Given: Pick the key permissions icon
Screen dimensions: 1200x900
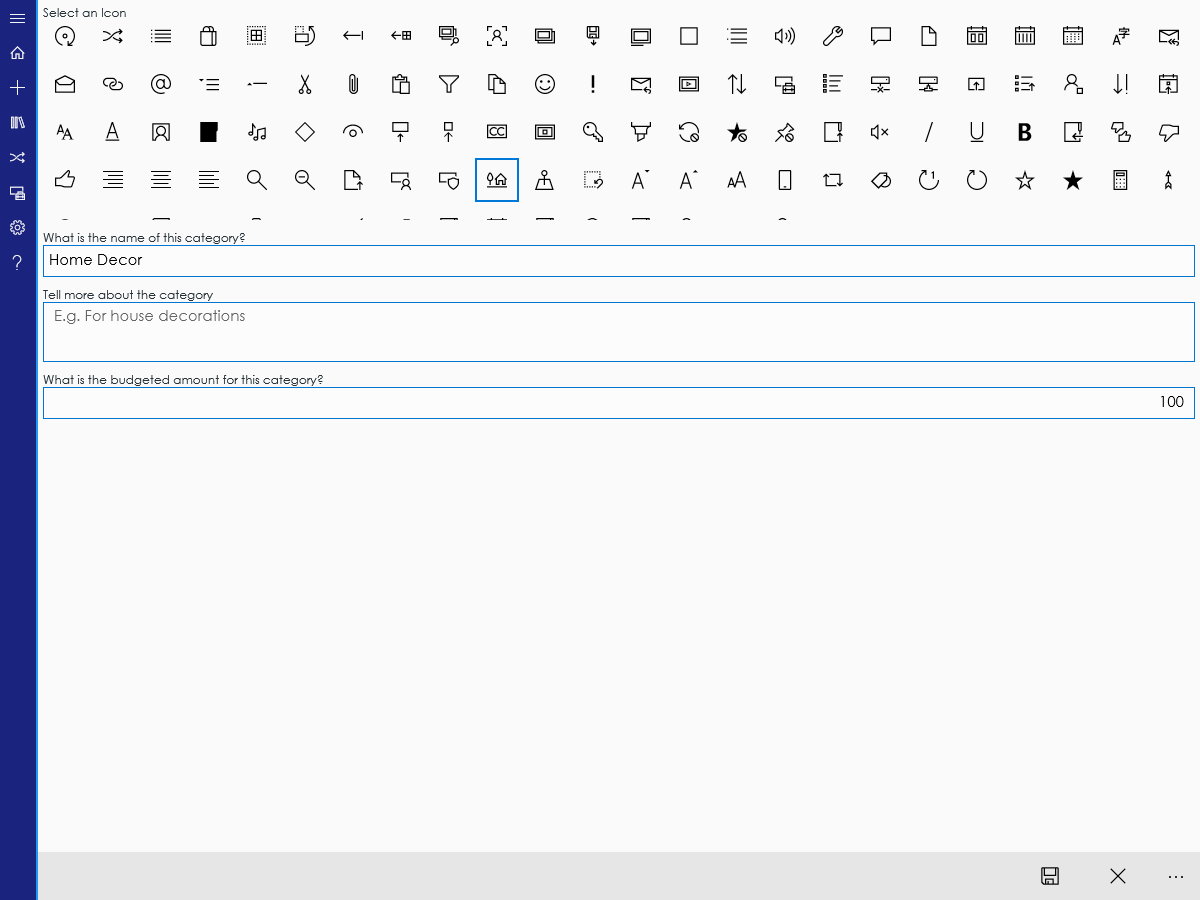Looking at the screenshot, I should click(593, 132).
